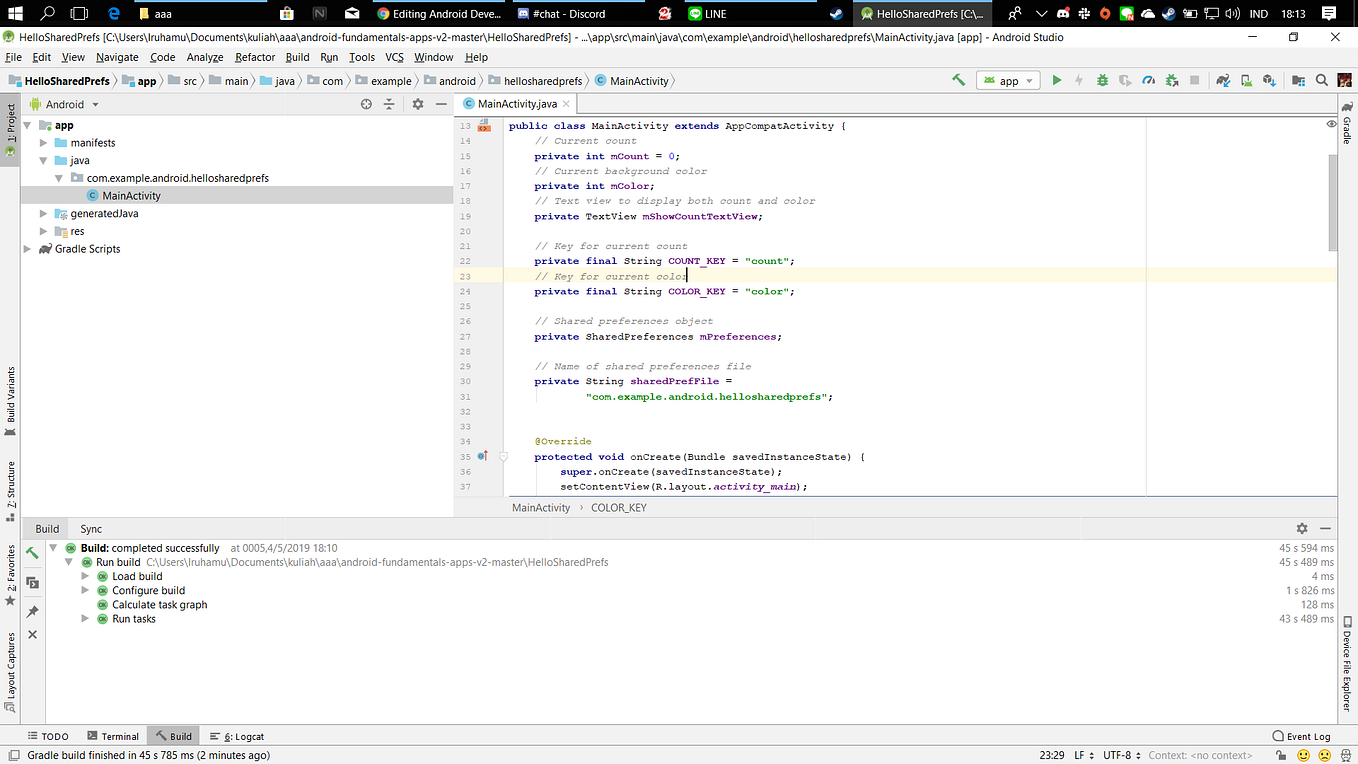This screenshot has width=1358, height=764.
Task: Open the Terminal tool window
Action: click(x=113, y=736)
